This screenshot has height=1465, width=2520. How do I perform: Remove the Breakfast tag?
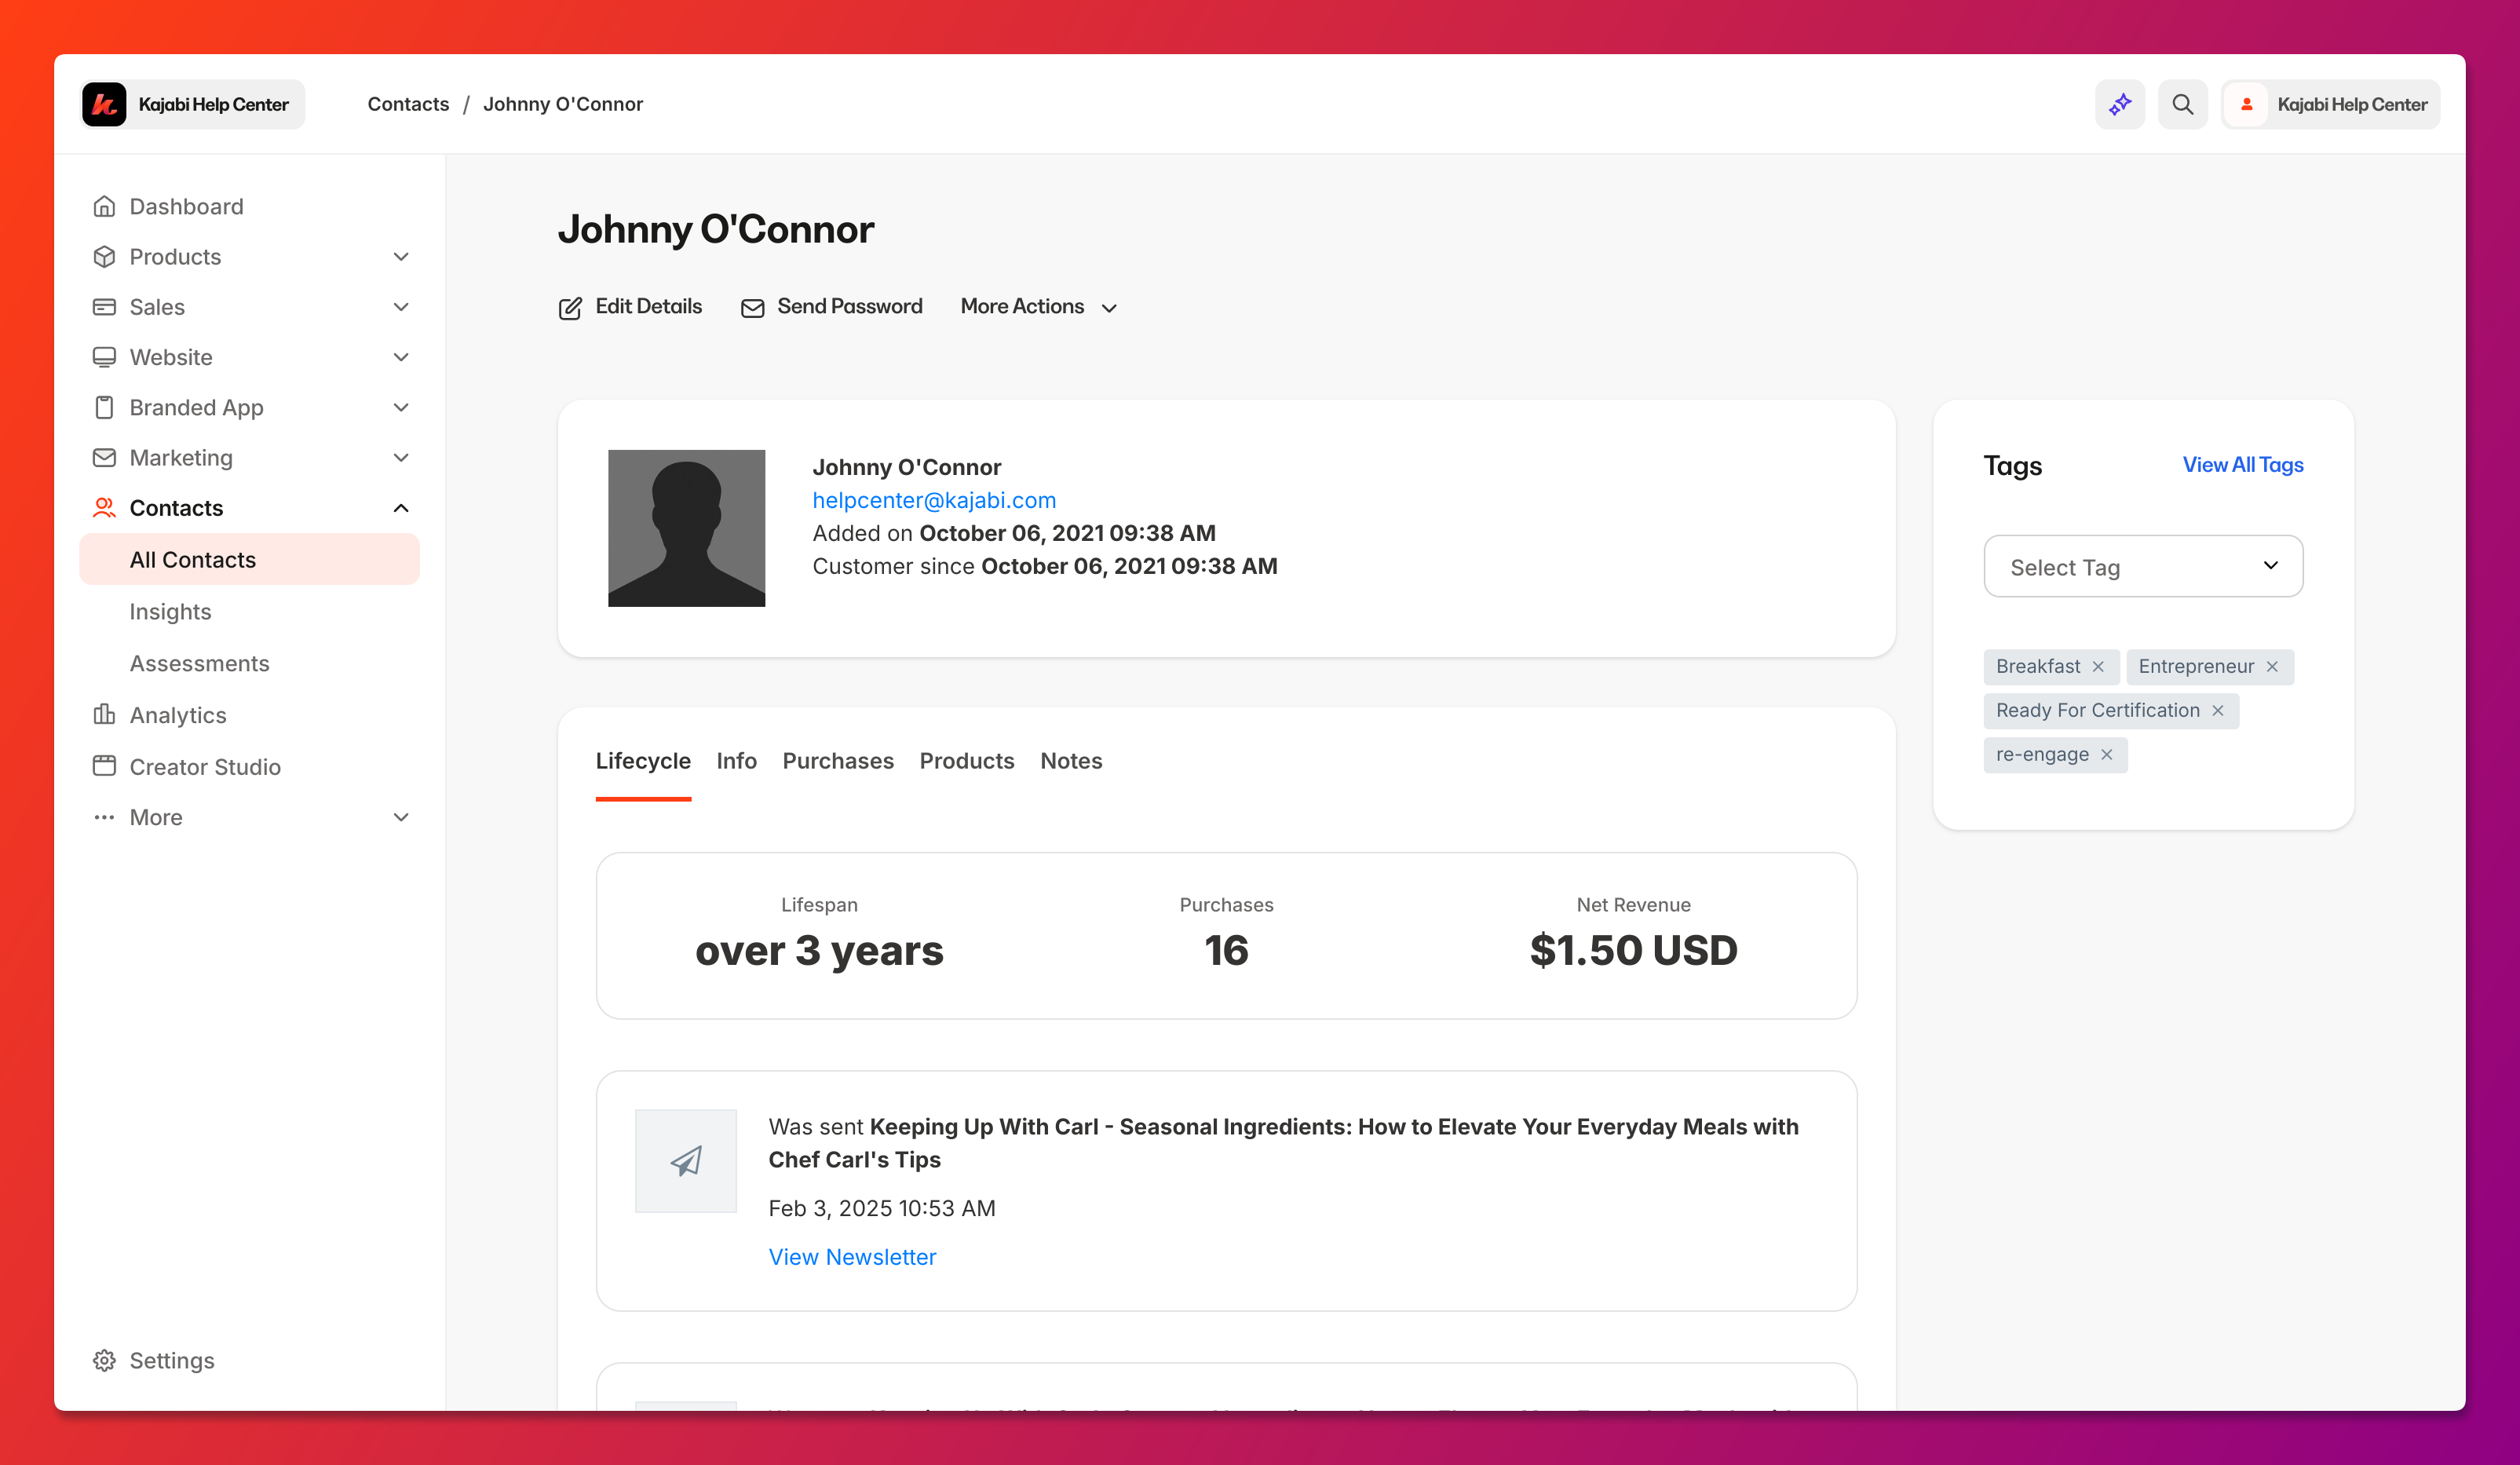click(2098, 667)
